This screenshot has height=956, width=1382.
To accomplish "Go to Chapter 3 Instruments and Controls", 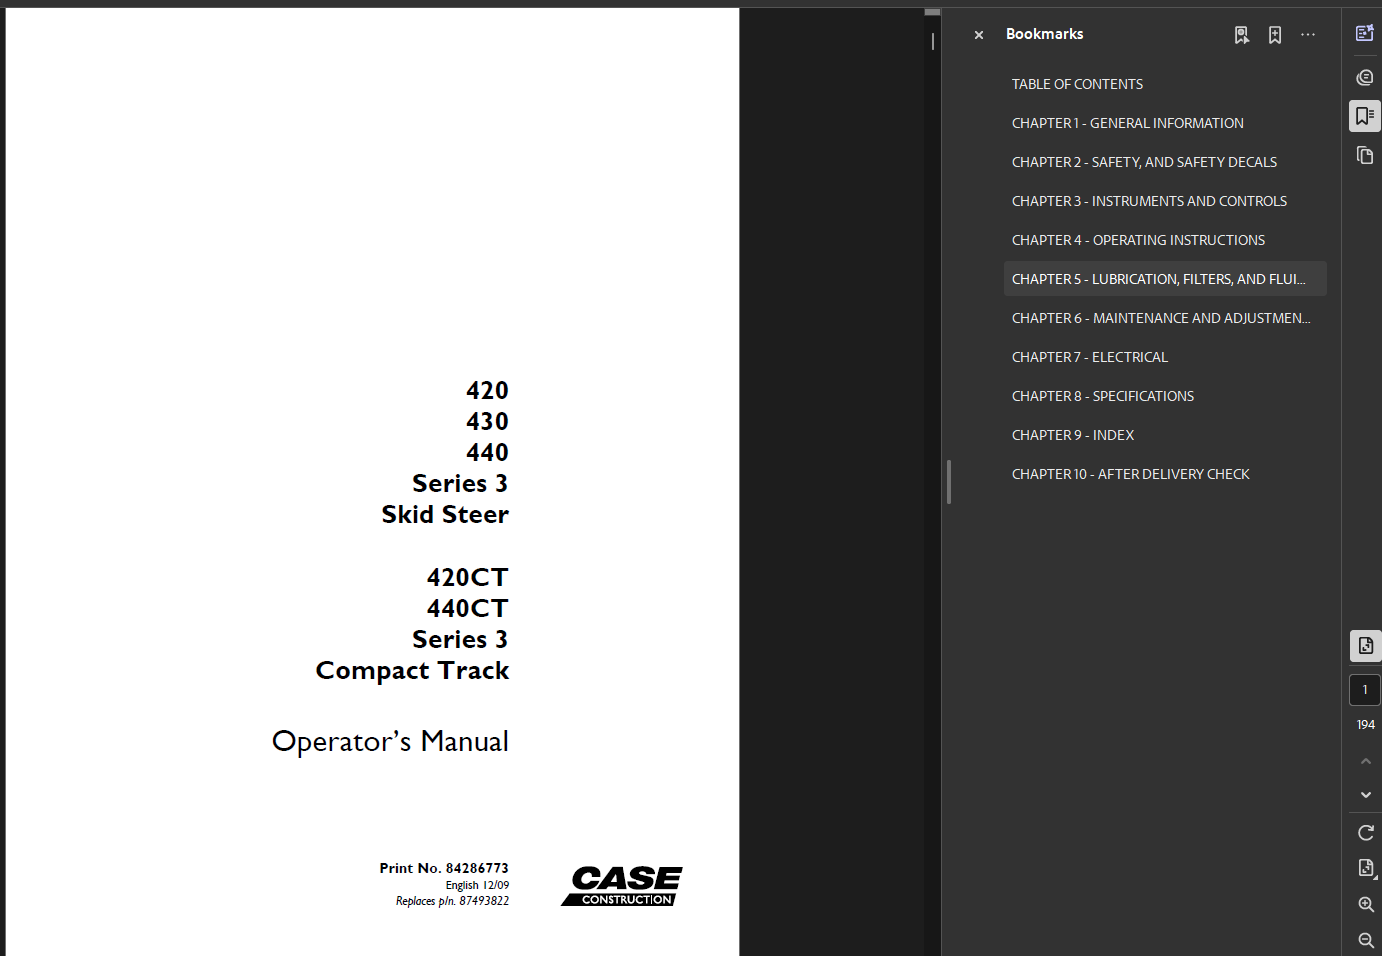I will [1149, 201].
